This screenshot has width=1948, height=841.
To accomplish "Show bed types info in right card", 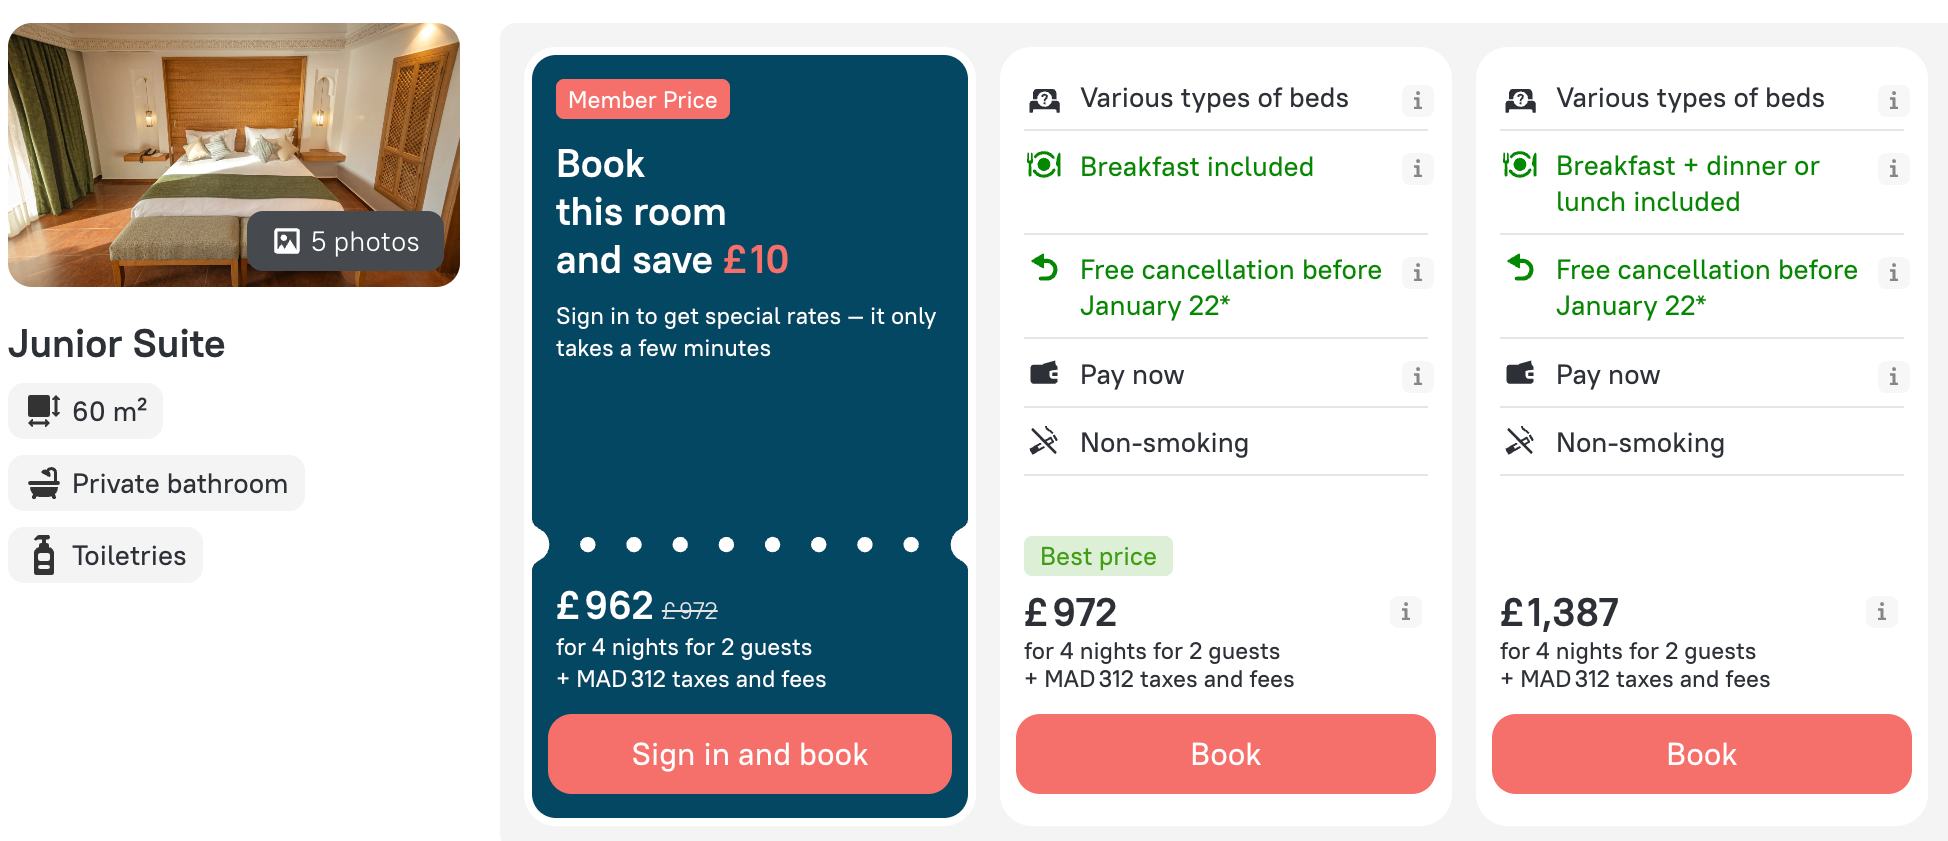I will point(1893,101).
